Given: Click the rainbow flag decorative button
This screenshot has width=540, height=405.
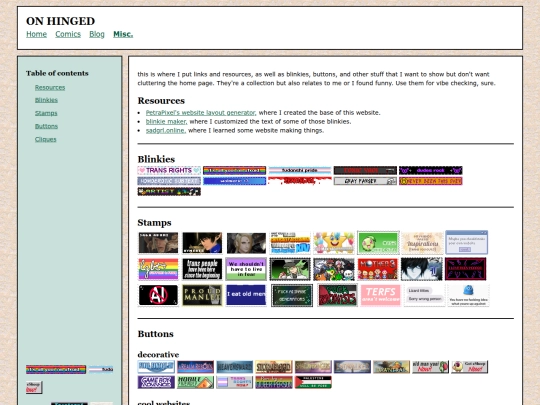Looking at the screenshot, I should [274, 382].
